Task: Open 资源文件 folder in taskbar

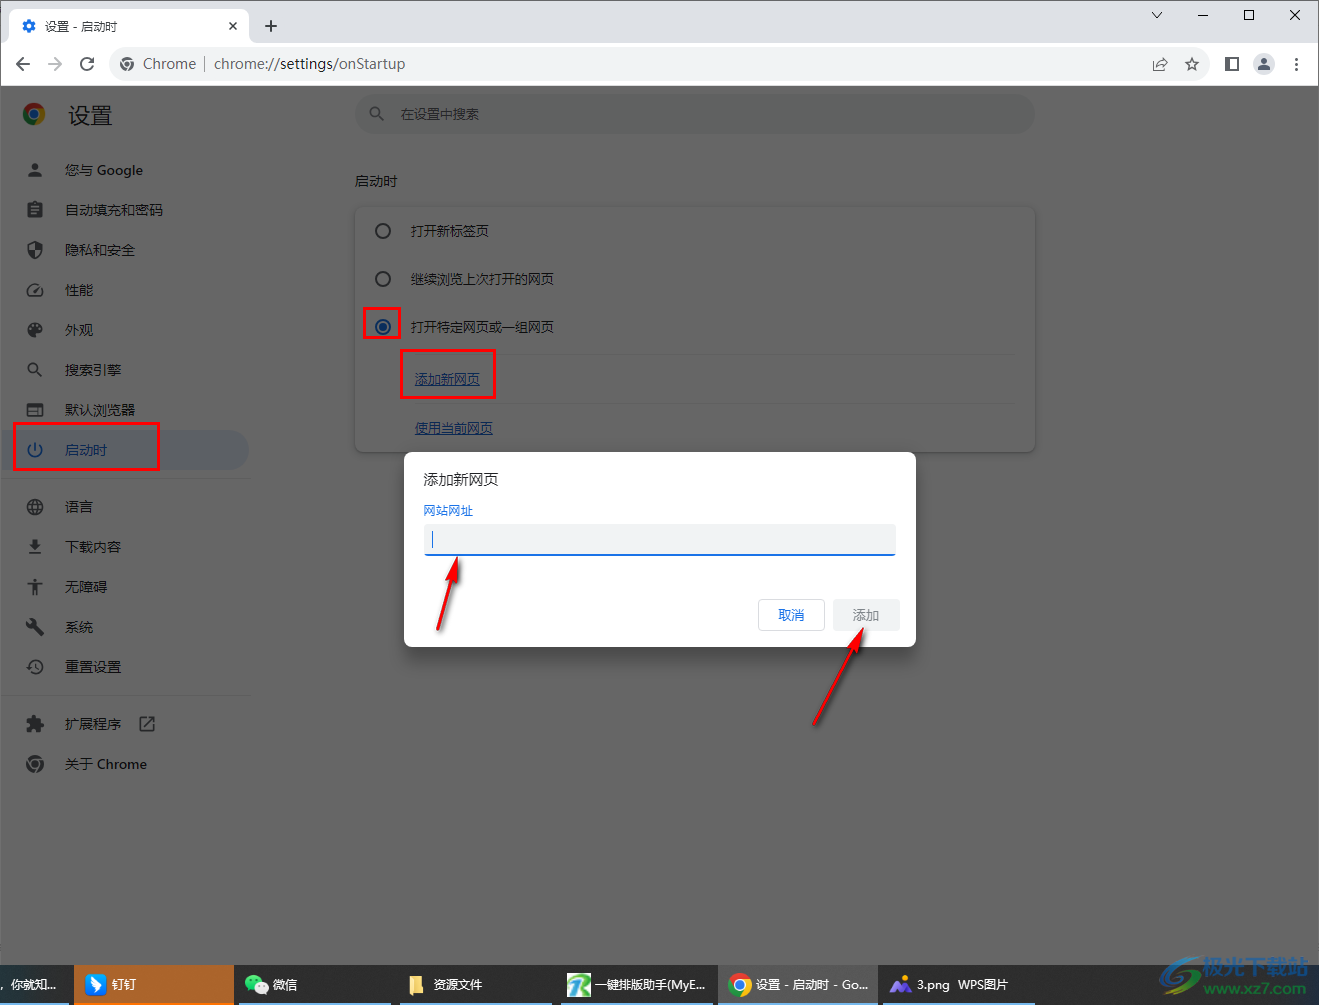Action: [x=474, y=985]
